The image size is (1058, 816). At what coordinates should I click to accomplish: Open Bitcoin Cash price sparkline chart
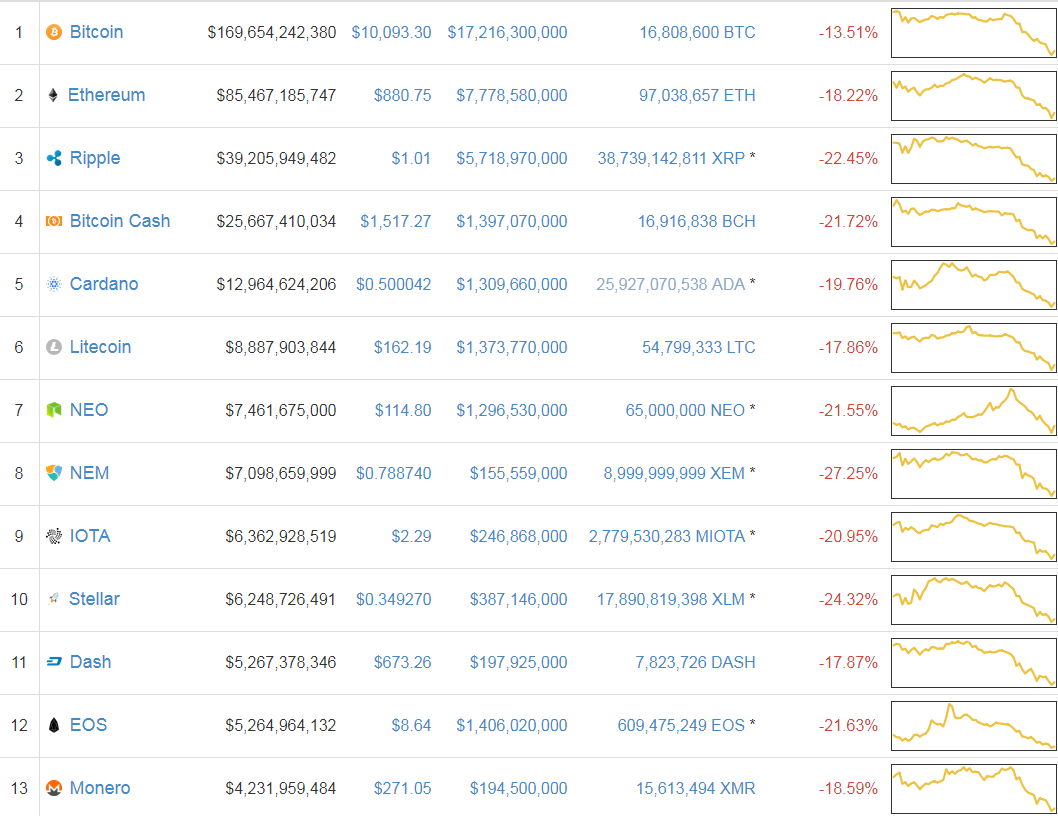[974, 222]
